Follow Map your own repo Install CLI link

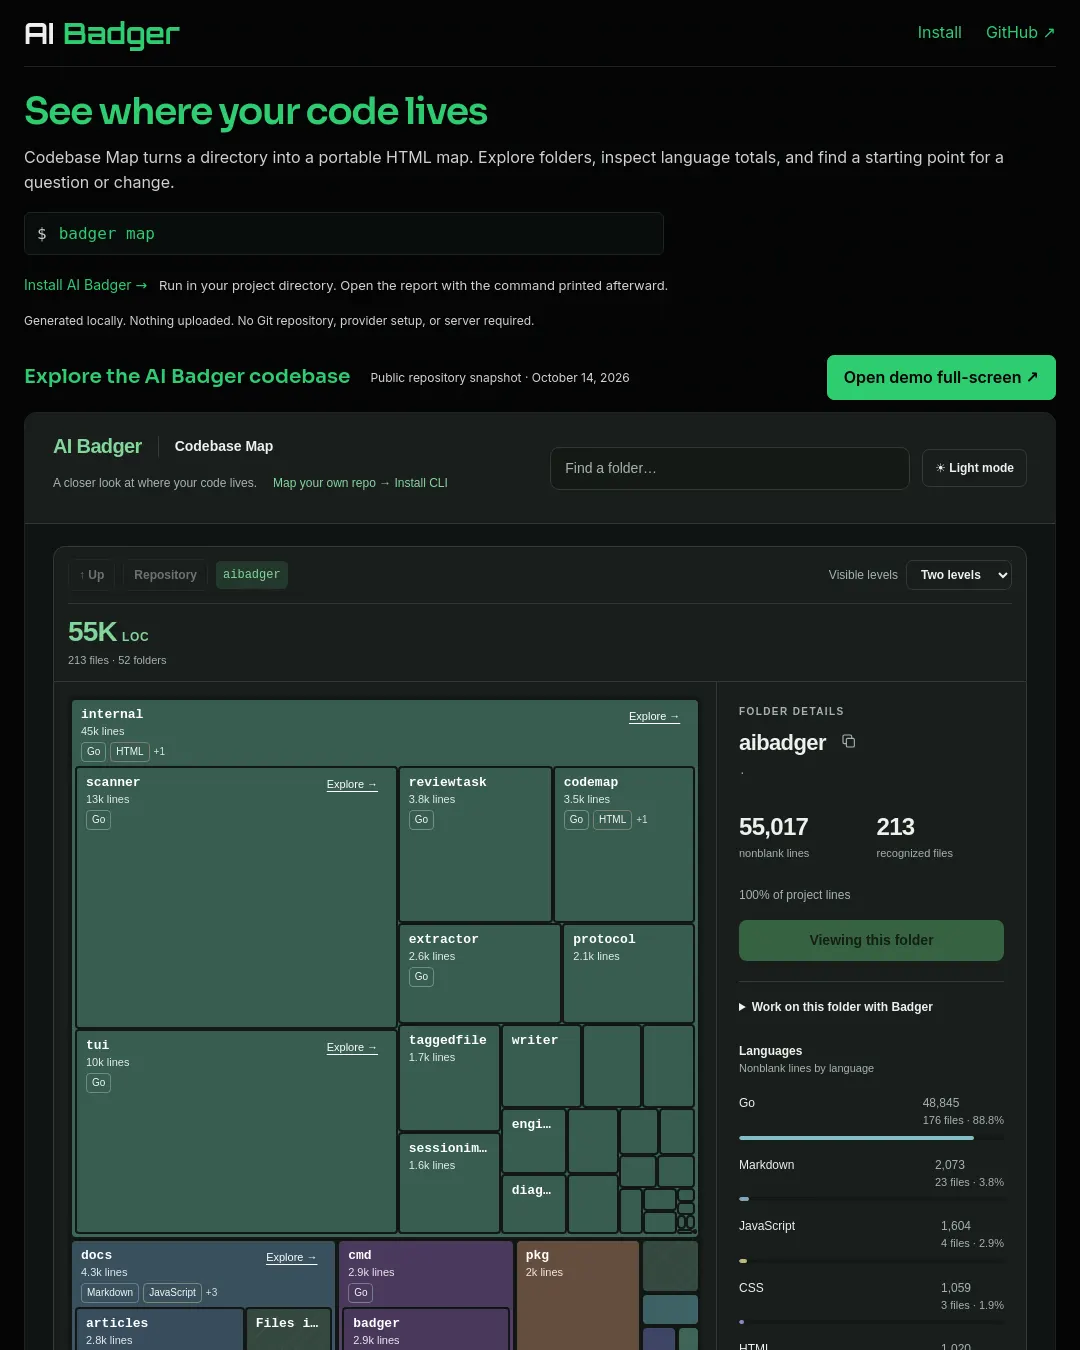click(x=360, y=483)
